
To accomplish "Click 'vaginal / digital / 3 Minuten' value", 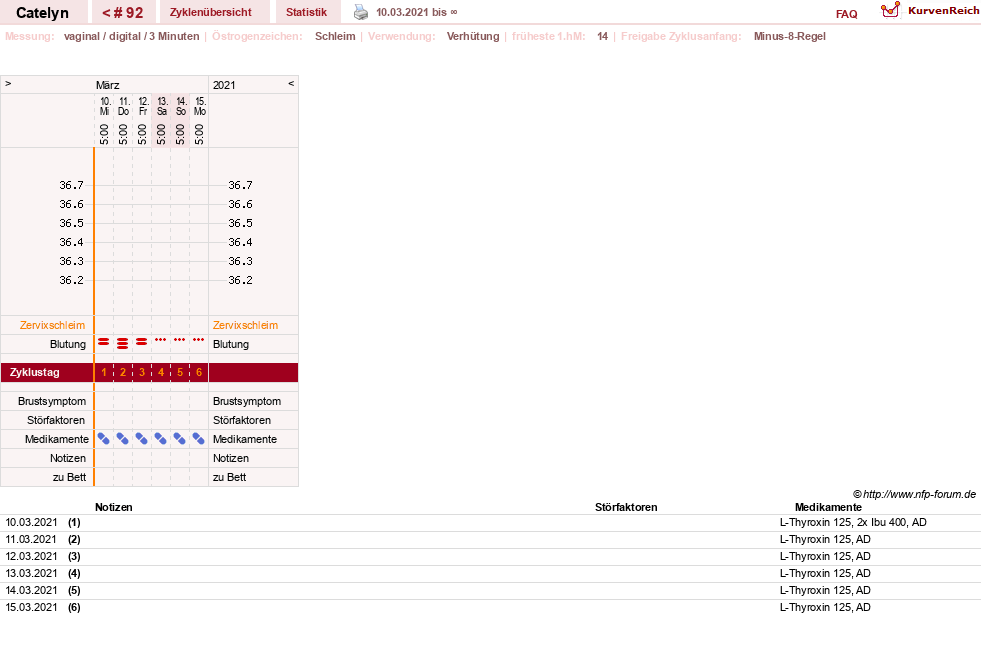I will pyautogui.click(x=131, y=36).
